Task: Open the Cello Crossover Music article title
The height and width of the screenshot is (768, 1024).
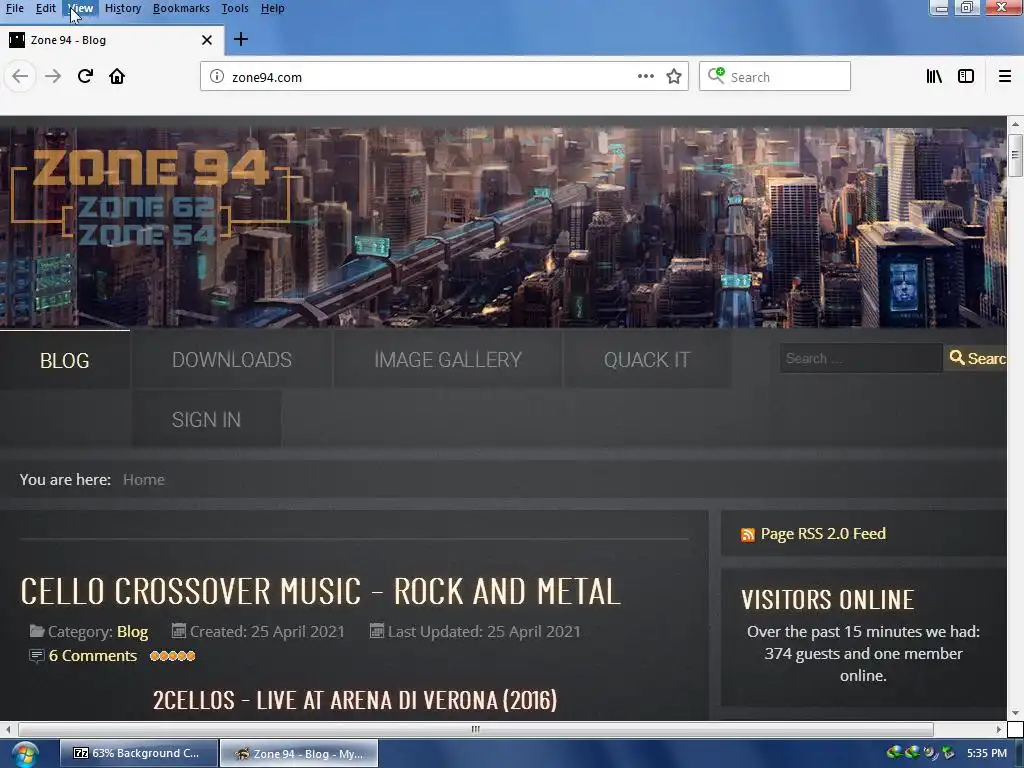Action: pos(320,591)
